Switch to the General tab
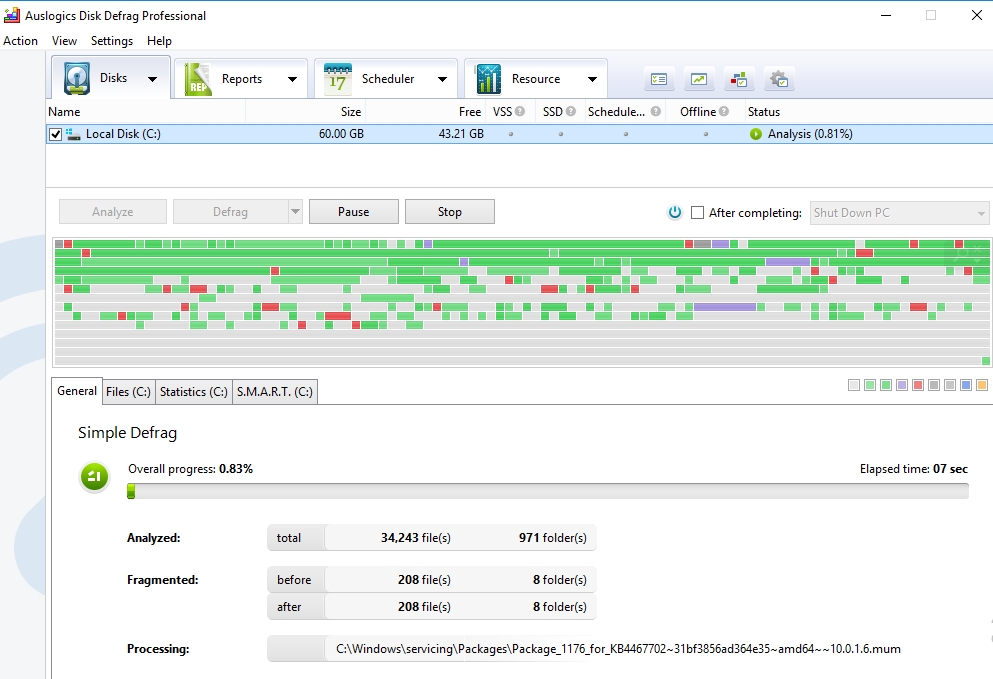993x679 pixels. click(x=77, y=391)
